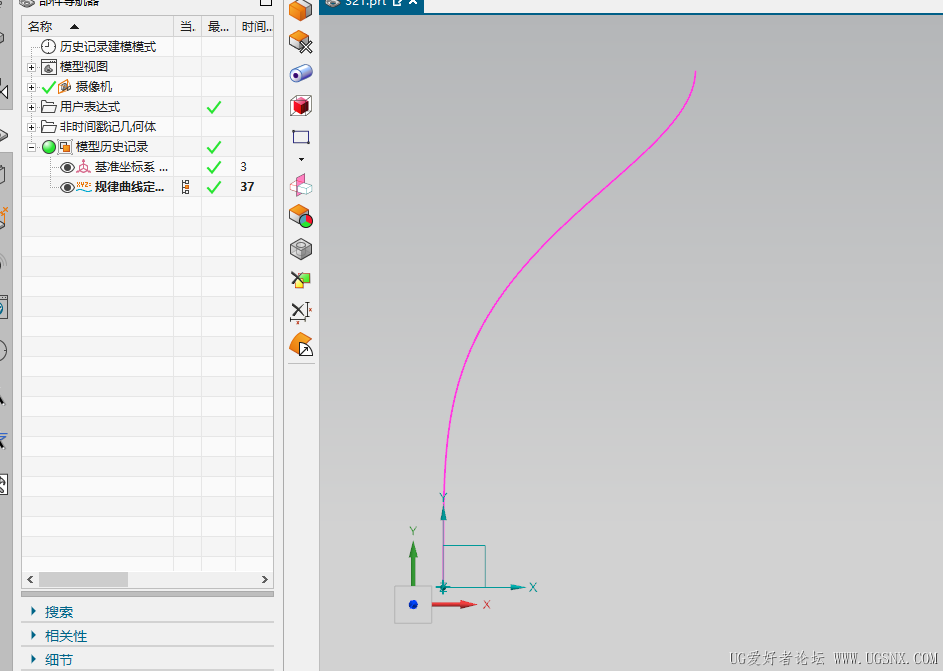The height and width of the screenshot is (671, 943).
Task: Click the navigator horizontal scrollbar right arrow
Action: 265,579
